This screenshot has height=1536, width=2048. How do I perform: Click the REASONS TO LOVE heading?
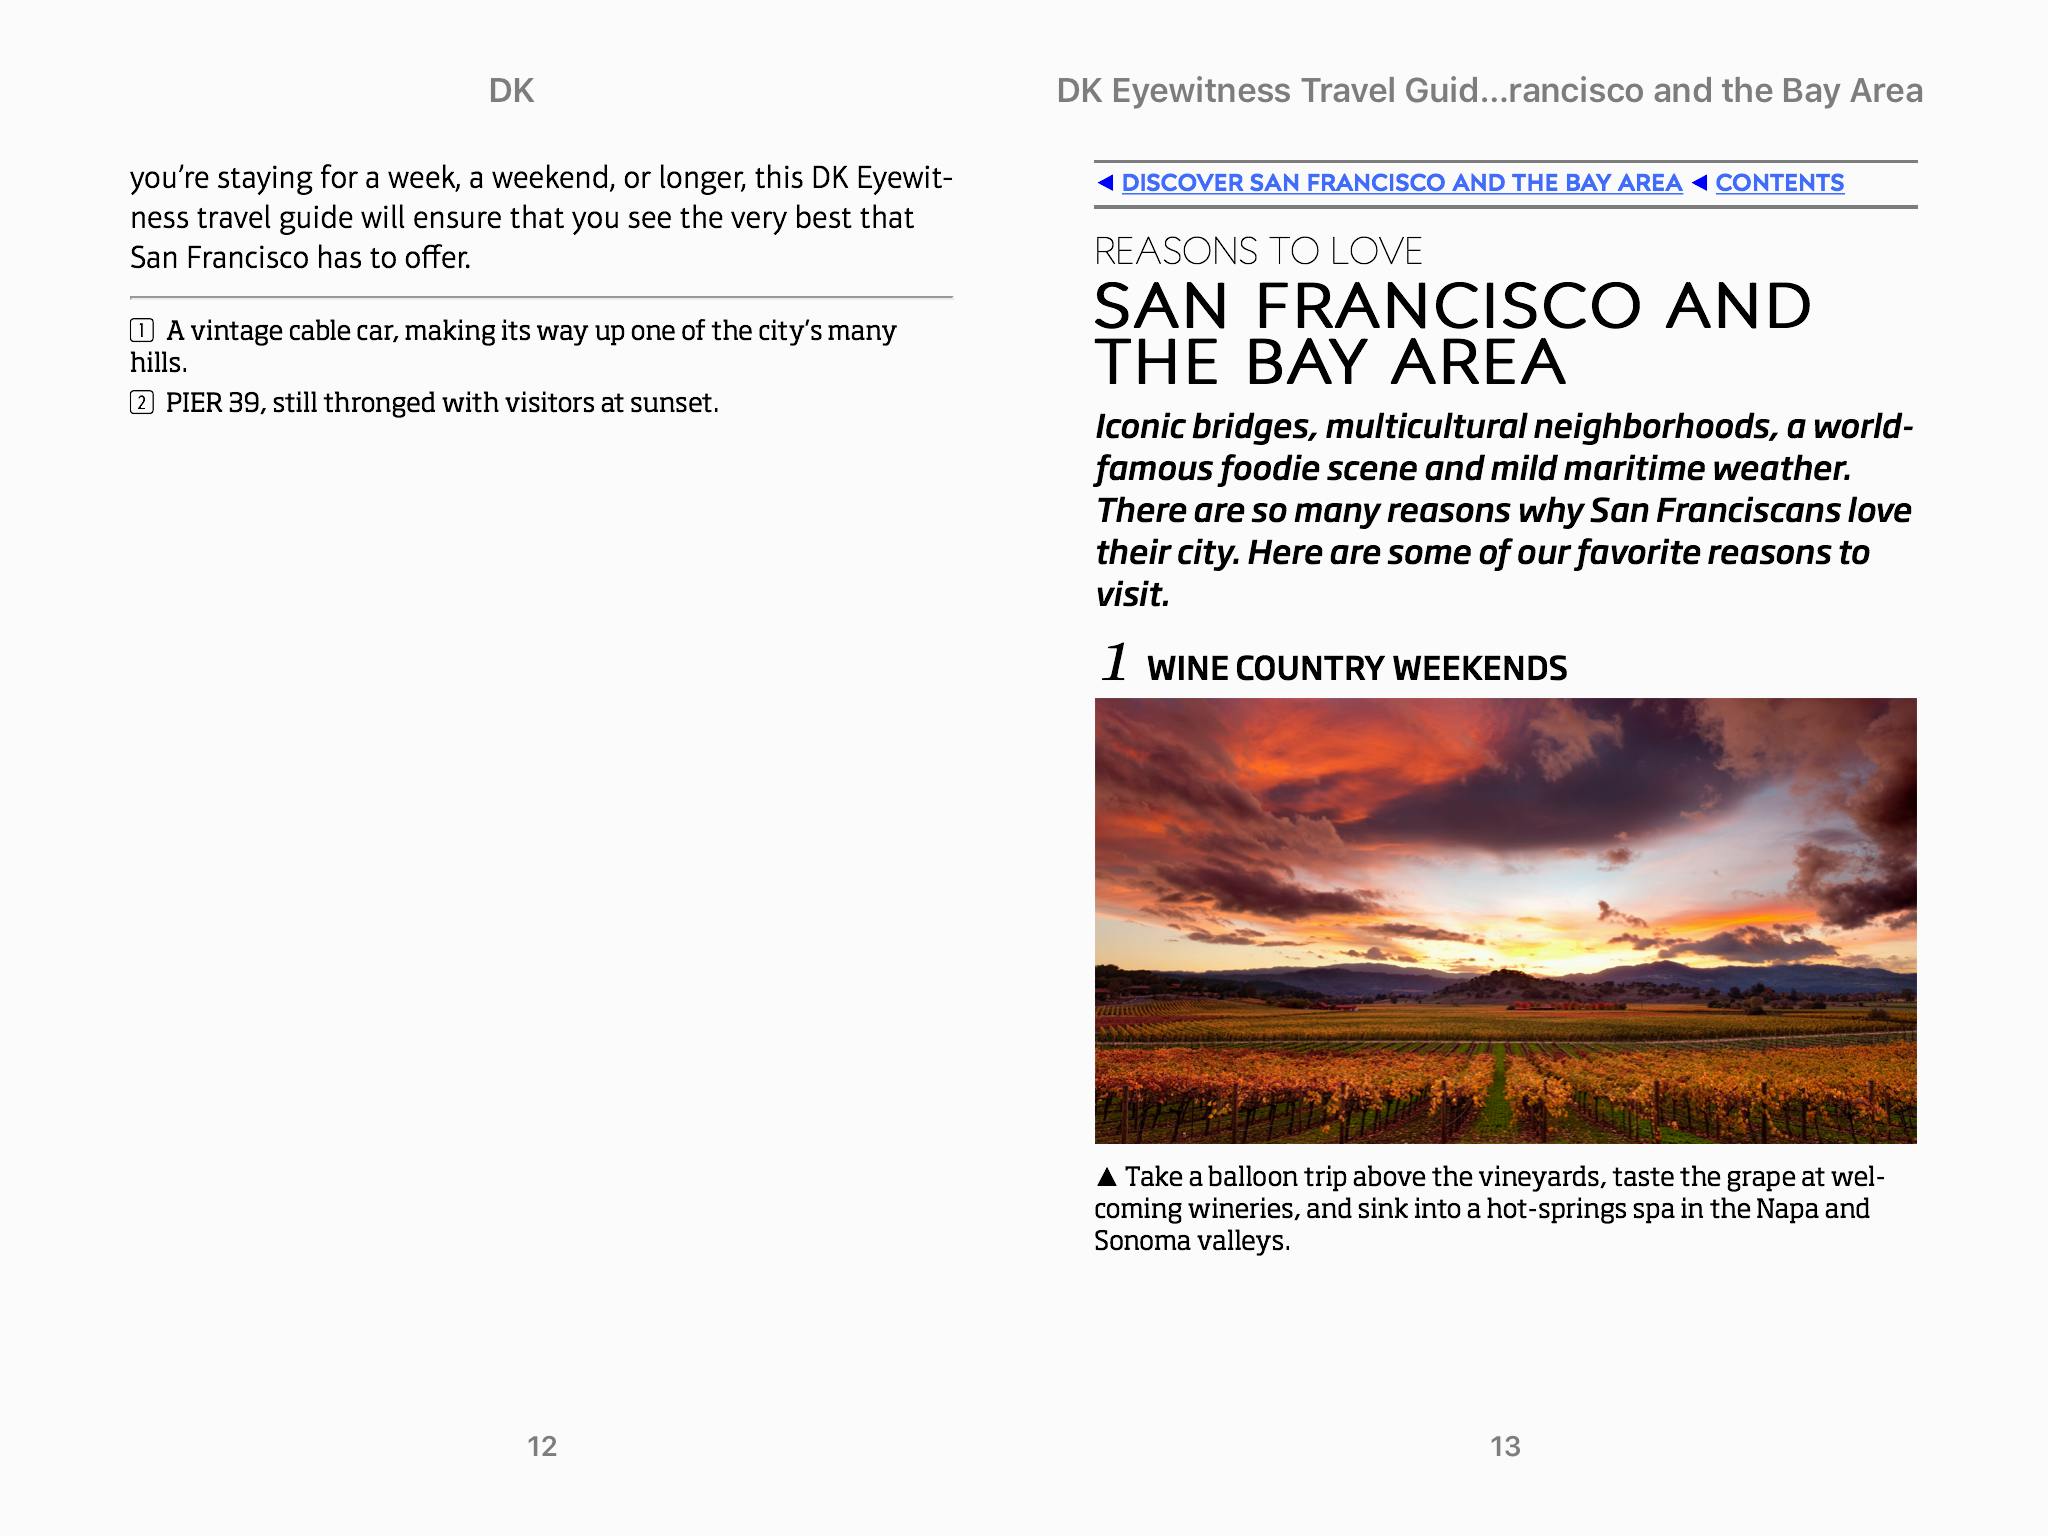click(1258, 251)
